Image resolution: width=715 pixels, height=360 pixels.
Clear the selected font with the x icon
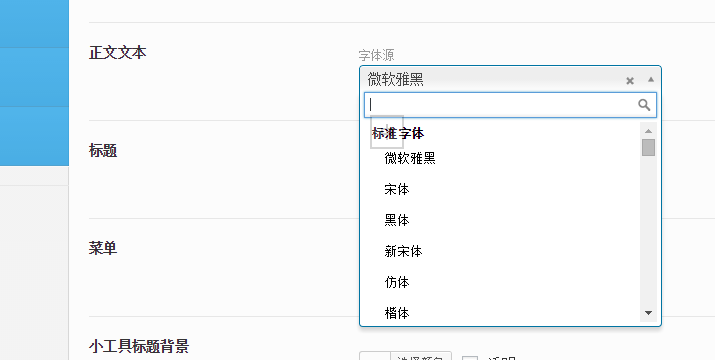tap(630, 81)
